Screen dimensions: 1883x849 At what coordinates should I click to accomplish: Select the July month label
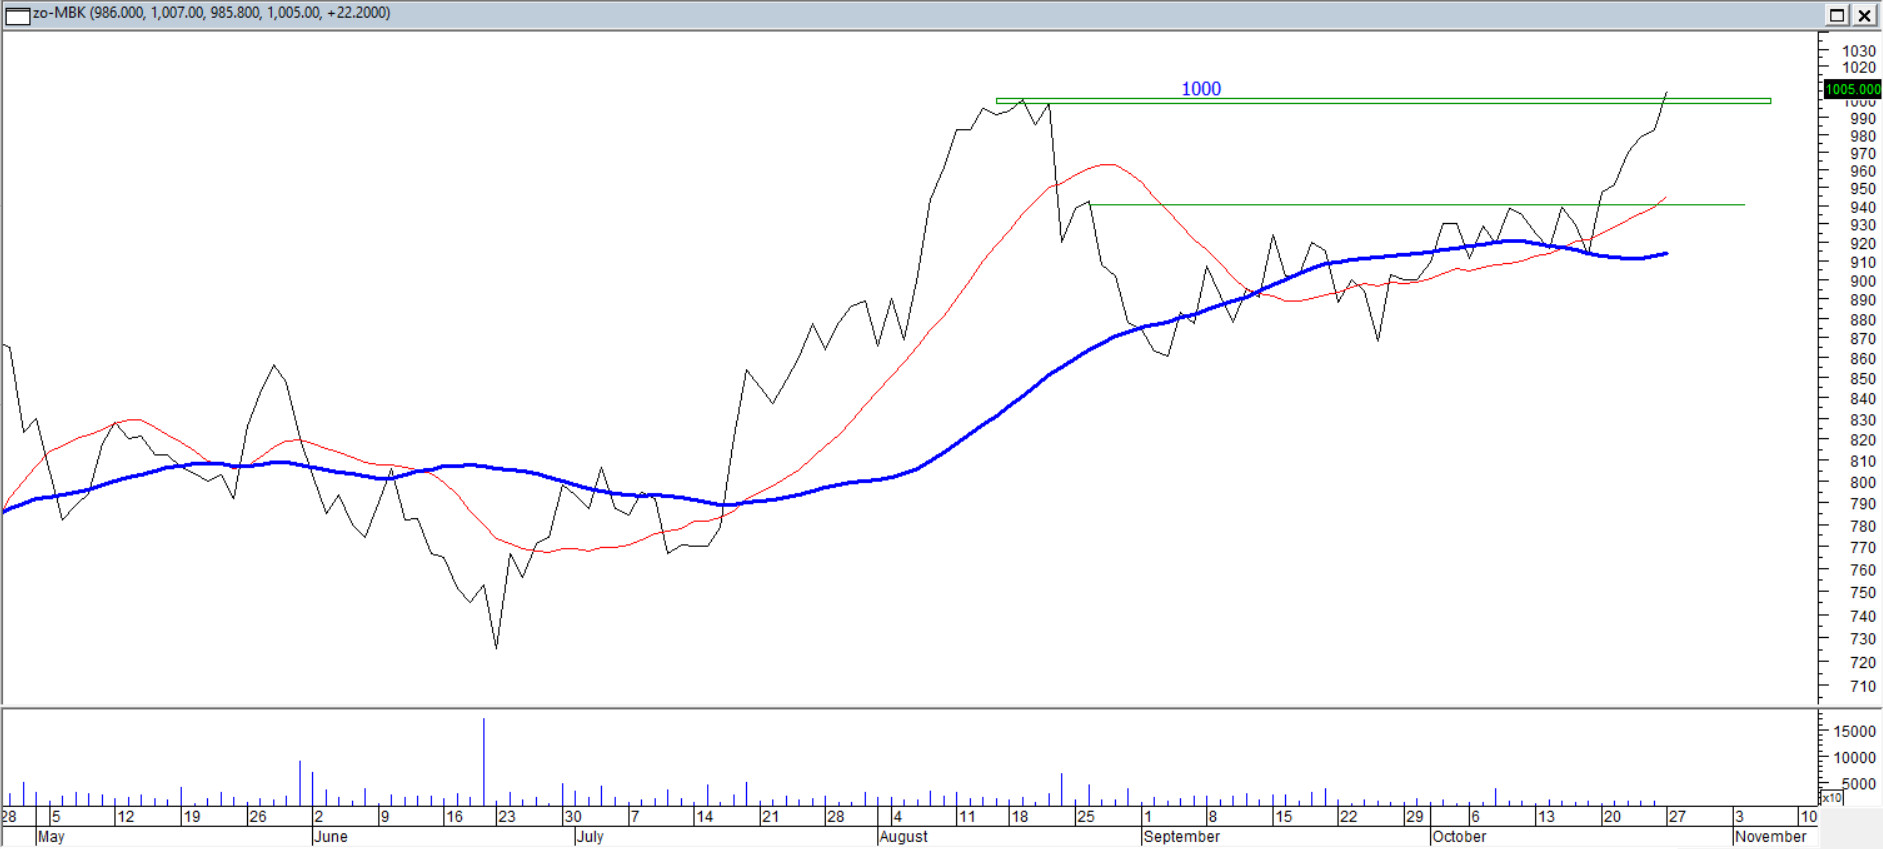click(590, 836)
